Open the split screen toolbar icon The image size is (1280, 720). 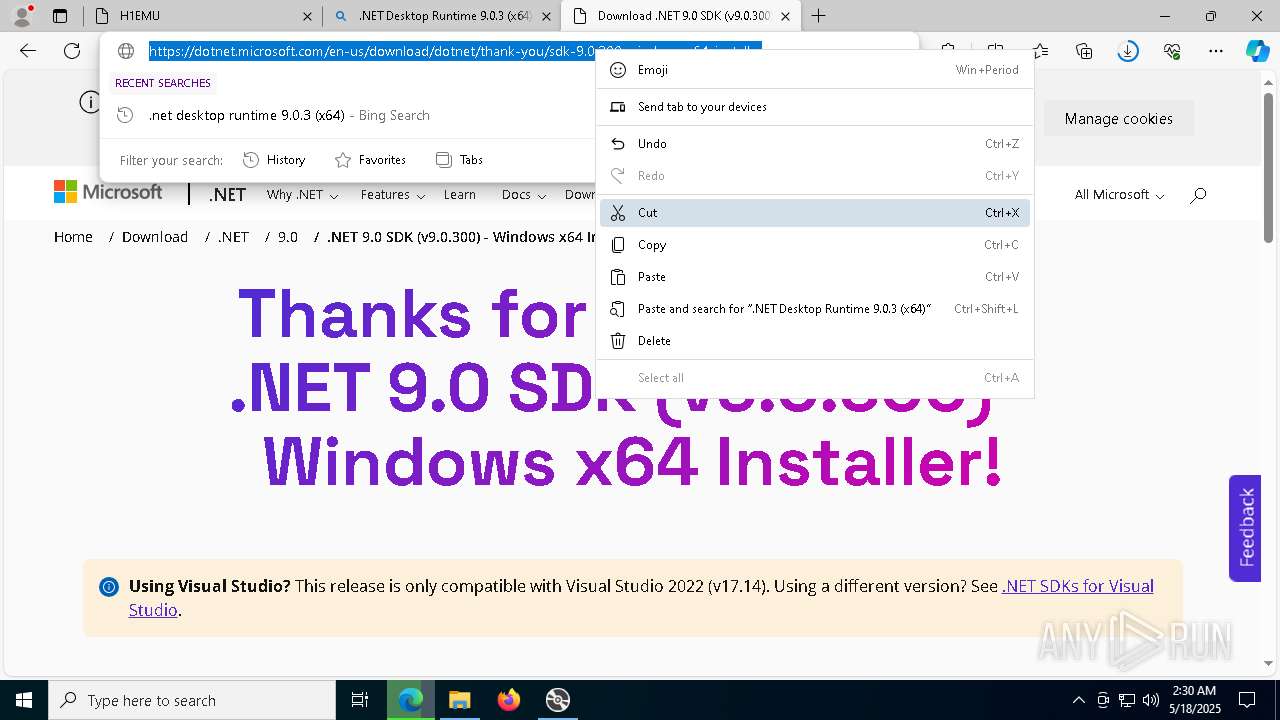click(x=996, y=51)
